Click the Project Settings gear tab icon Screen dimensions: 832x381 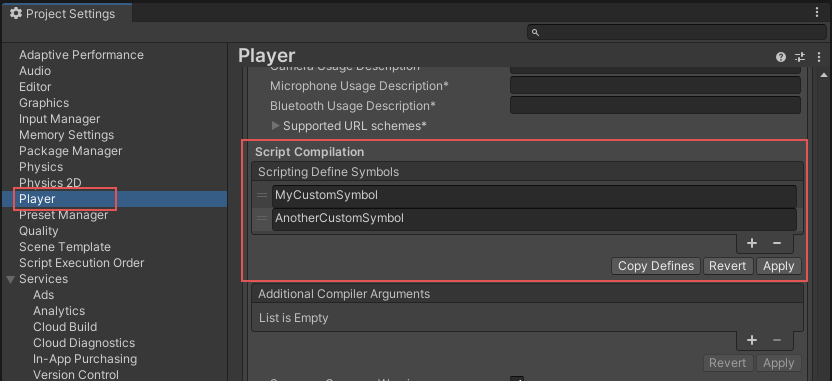click(16, 14)
